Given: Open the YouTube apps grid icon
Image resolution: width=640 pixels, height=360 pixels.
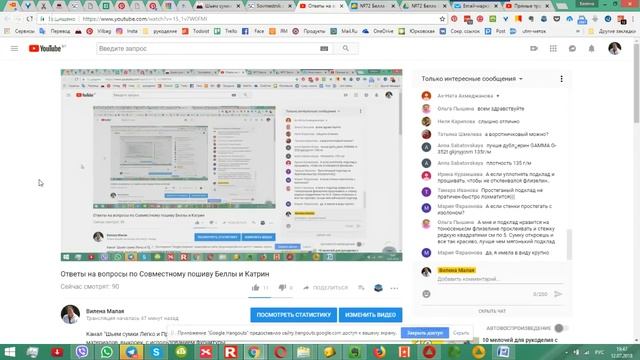Looking at the screenshot, I should (x=553, y=49).
